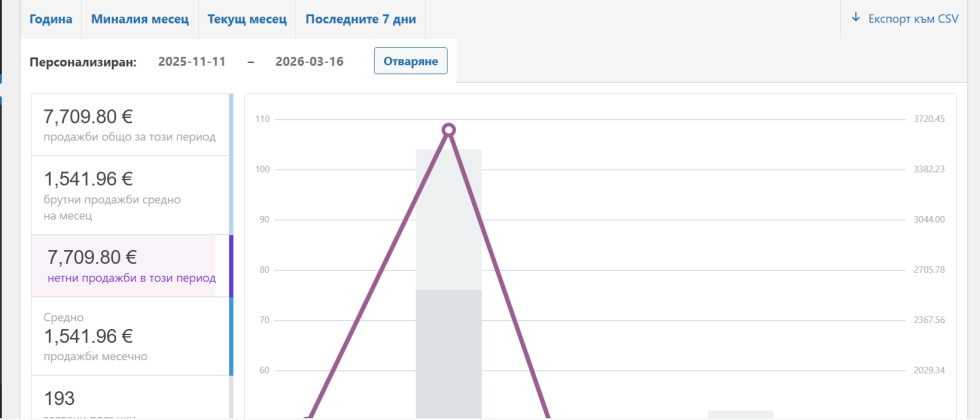
Task: Open the Година report tab
Action: click(50, 19)
